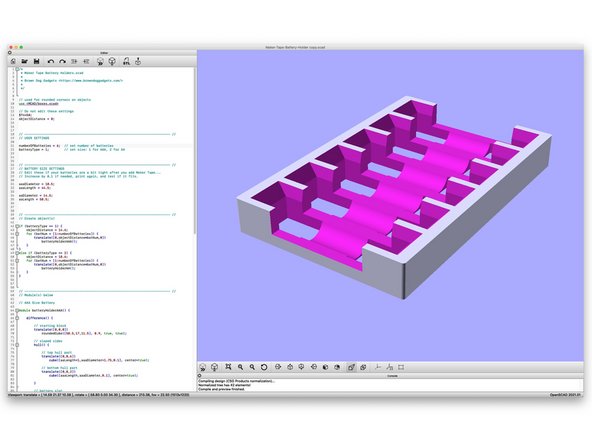The image size is (592, 444).
Task: Switch to the Top view
Action: click(290, 367)
